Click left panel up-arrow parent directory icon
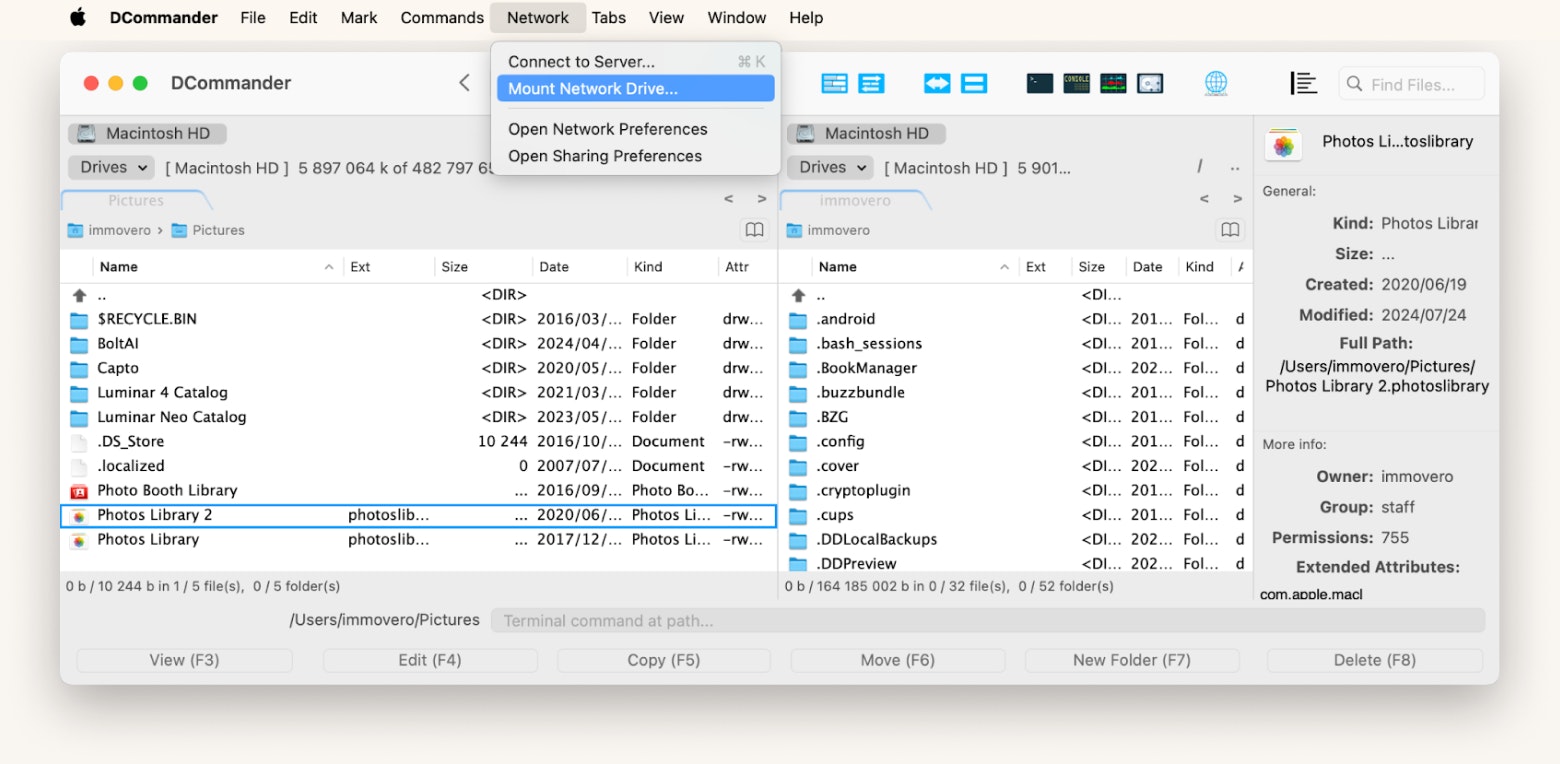Viewport: 1560px width, 764px height. (x=79, y=295)
